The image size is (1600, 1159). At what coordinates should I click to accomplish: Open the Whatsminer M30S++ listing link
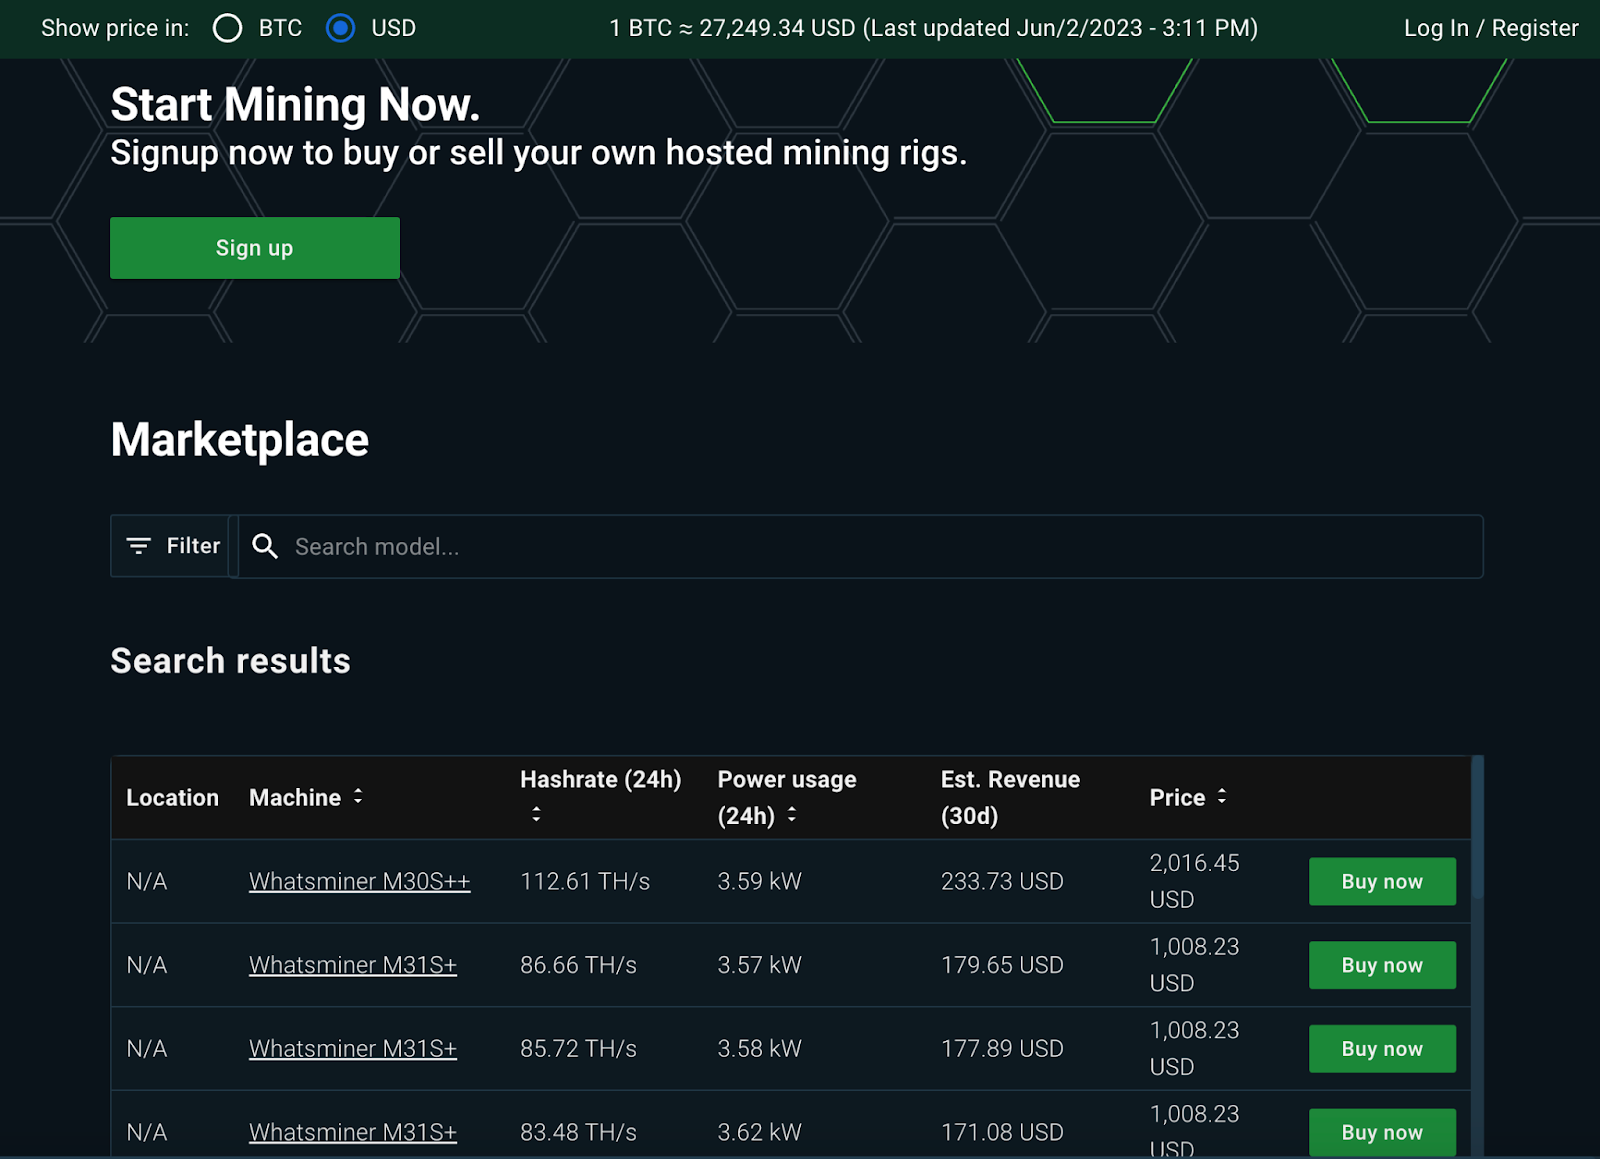point(359,881)
